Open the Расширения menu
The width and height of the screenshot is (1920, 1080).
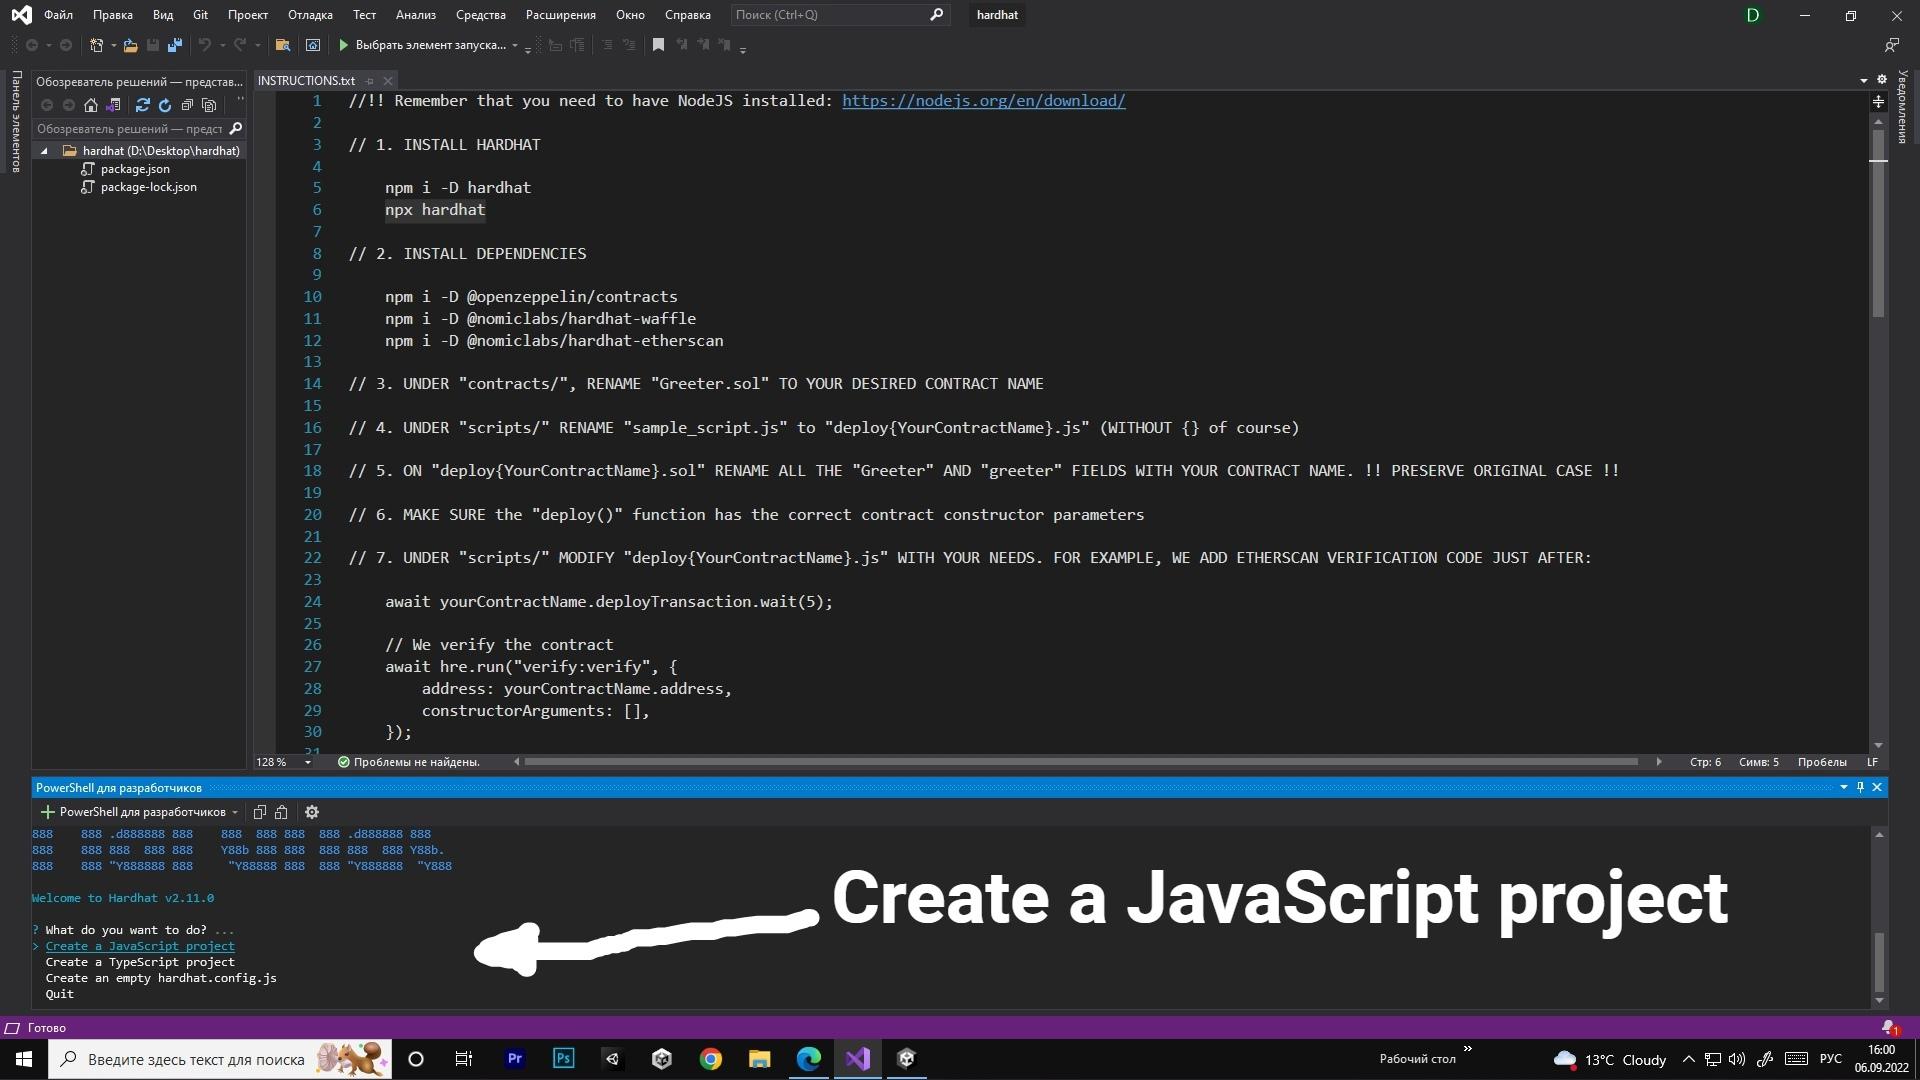[560, 15]
